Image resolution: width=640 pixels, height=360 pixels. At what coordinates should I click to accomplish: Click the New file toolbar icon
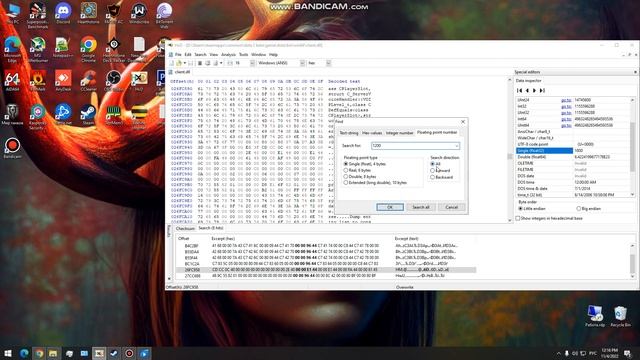(x=172, y=63)
